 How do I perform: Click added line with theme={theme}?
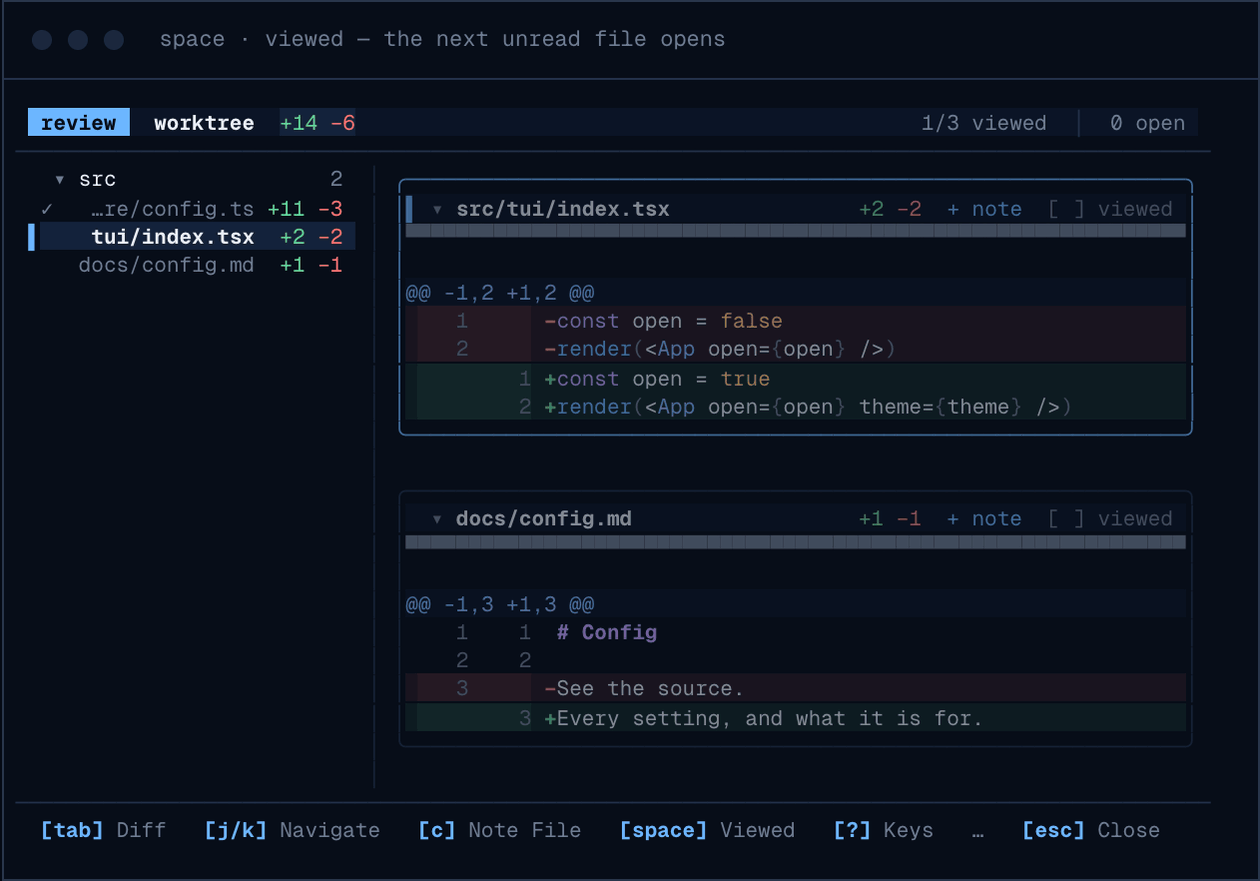point(795,407)
